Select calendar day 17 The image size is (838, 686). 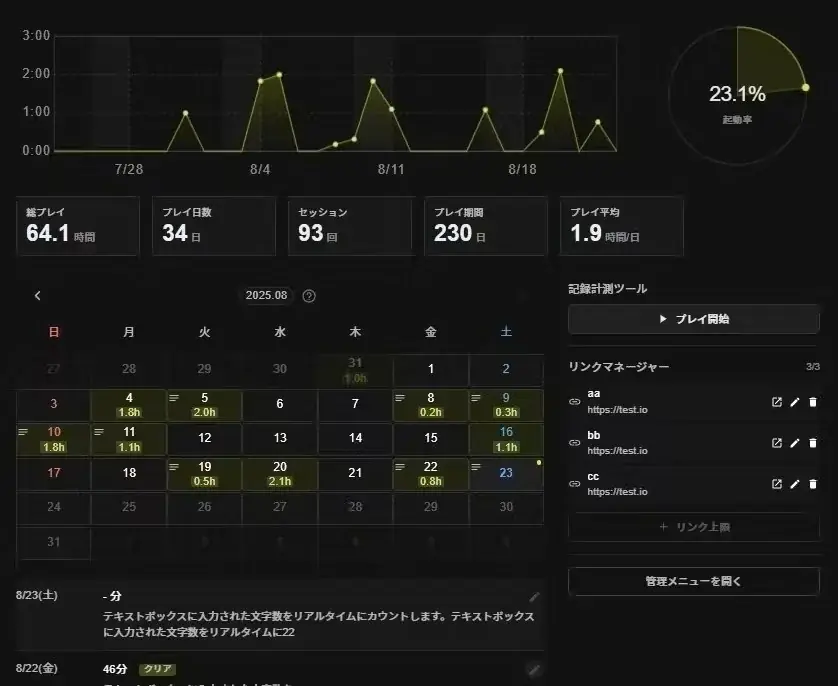[x=53, y=474]
